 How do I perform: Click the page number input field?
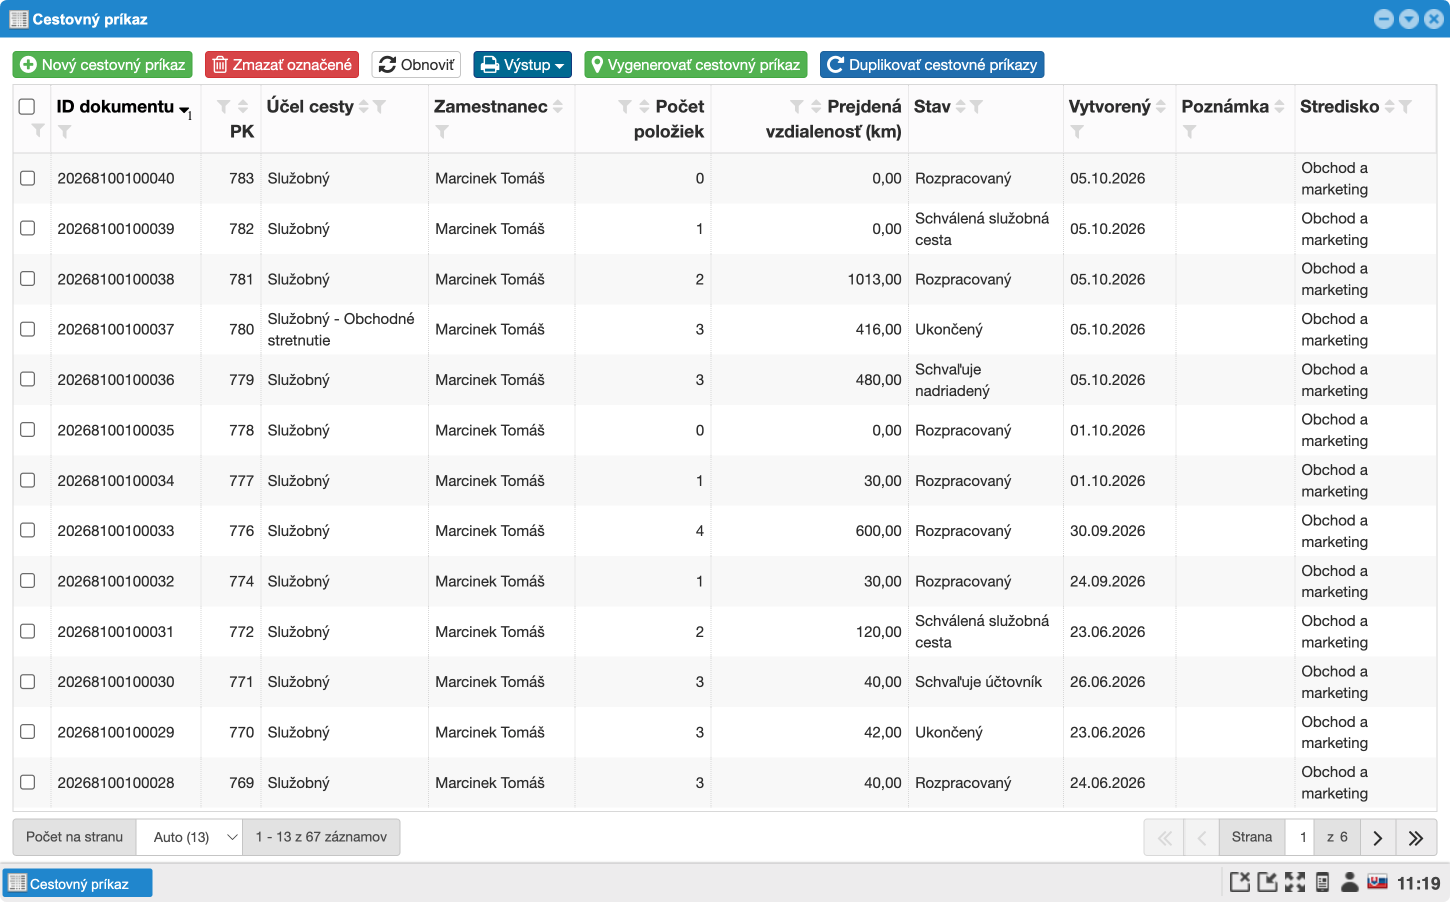[1302, 837]
